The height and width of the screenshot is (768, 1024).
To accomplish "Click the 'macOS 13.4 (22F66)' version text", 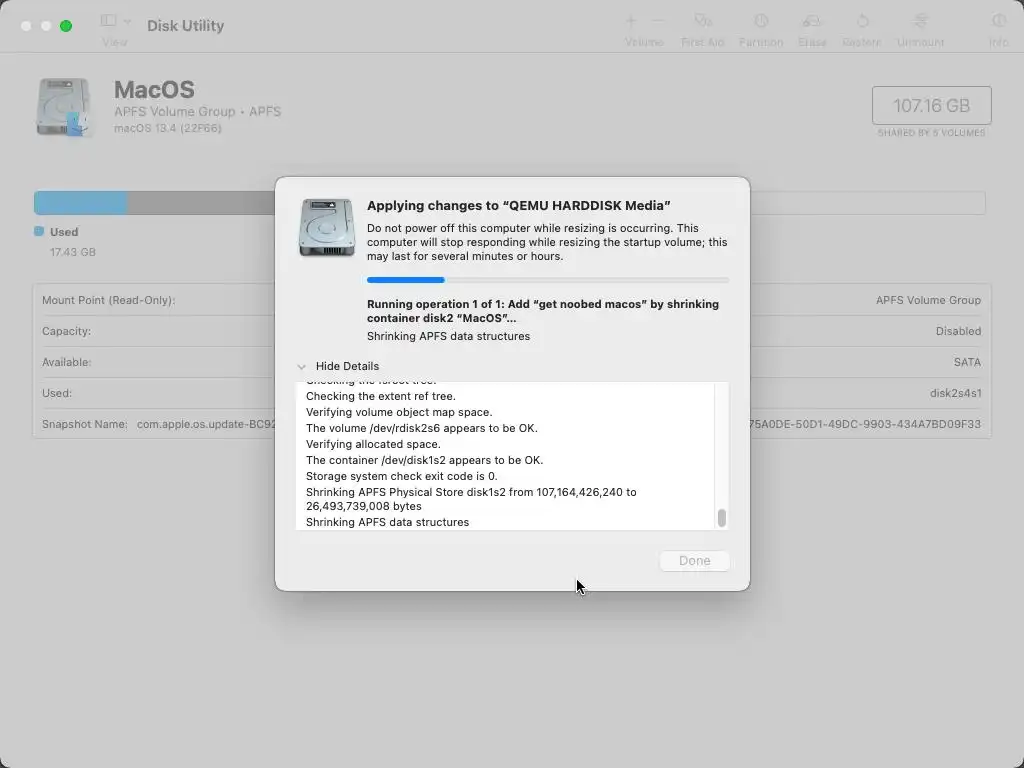I will coord(168,129).
